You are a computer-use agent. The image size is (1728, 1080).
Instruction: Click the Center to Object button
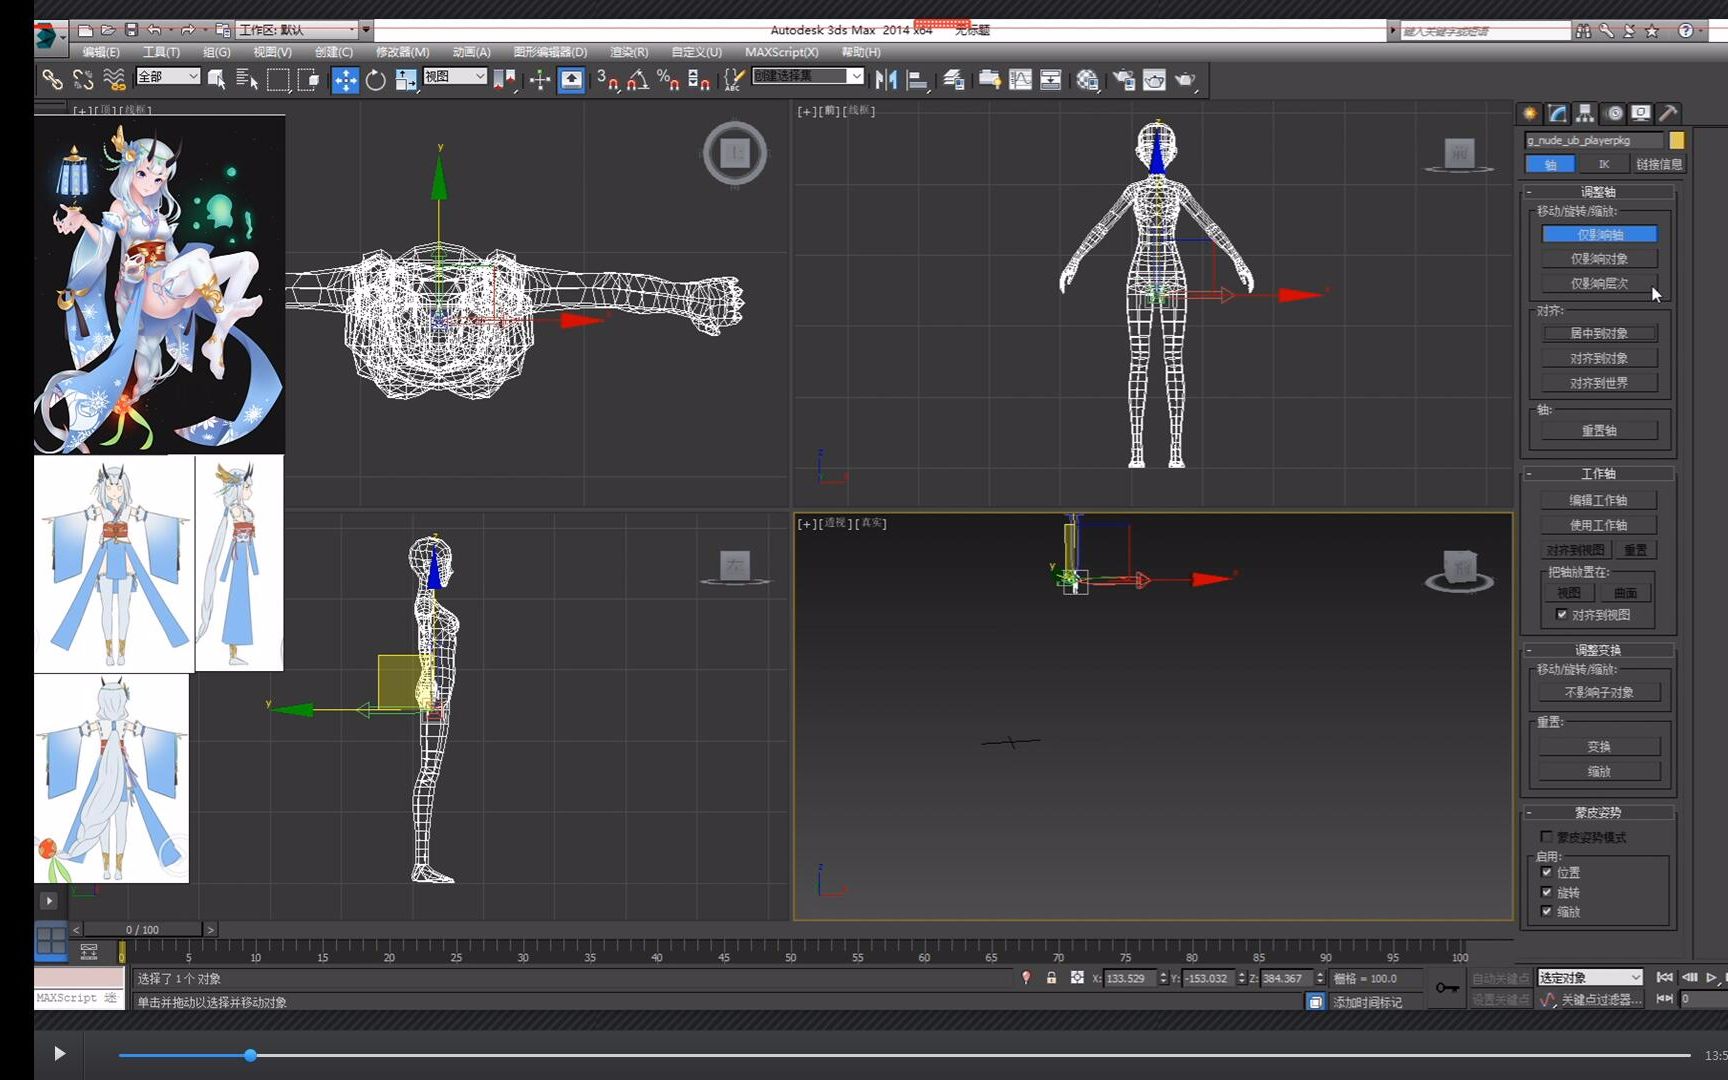click(x=1599, y=333)
